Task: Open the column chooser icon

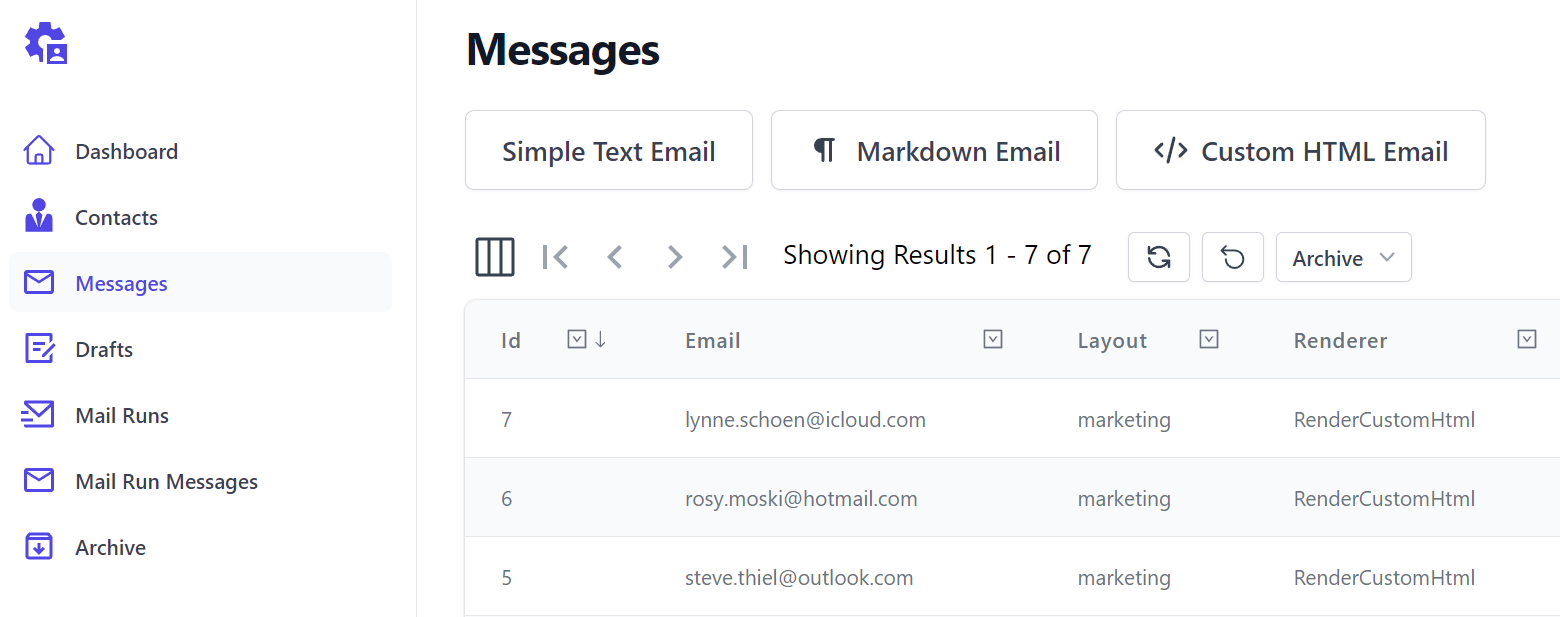Action: pyautogui.click(x=495, y=257)
